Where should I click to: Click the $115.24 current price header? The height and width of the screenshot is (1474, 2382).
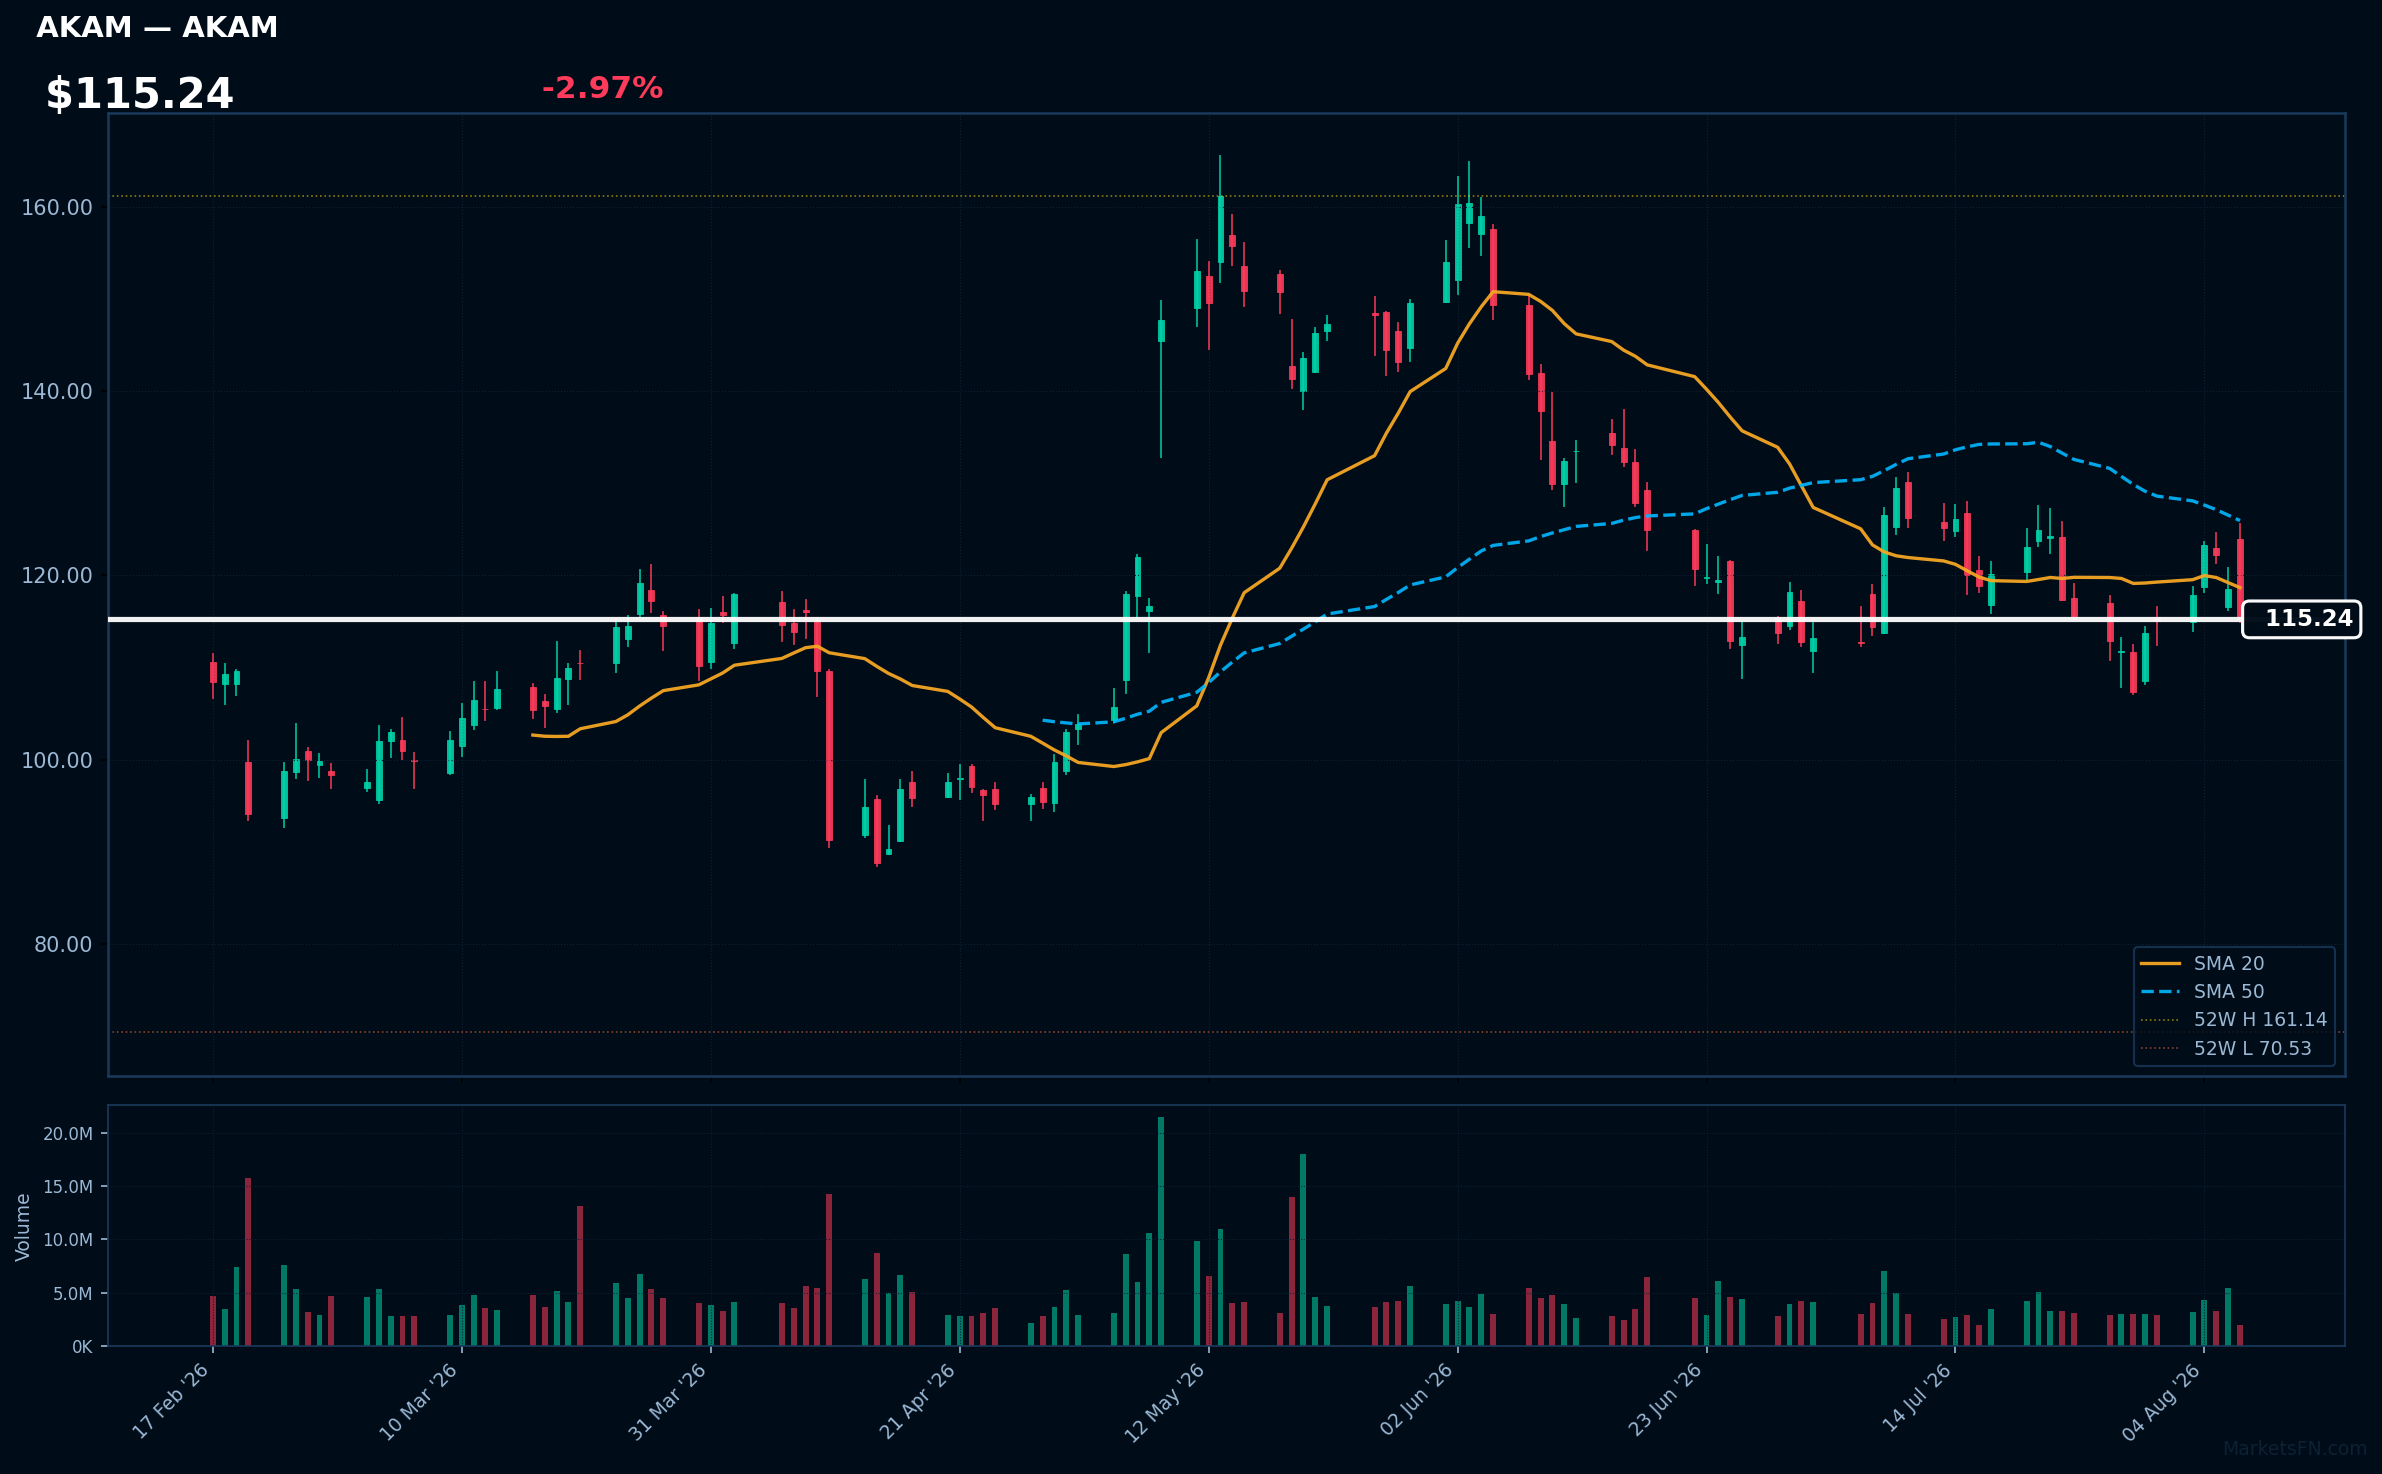[139, 94]
